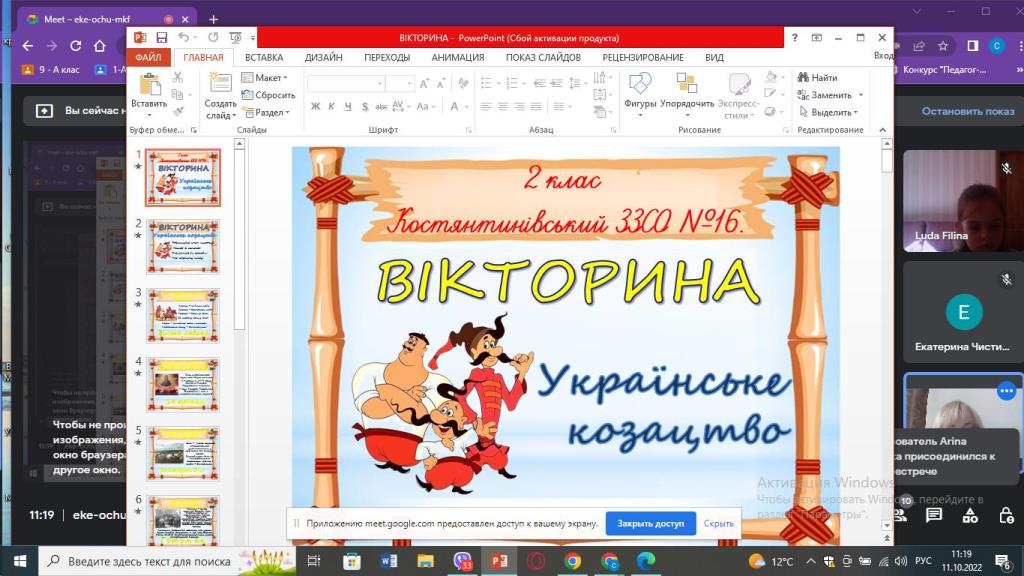Open the Windows Start menu
Image resolution: width=1024 pixels, height=576 pixels.
point(20,561)
